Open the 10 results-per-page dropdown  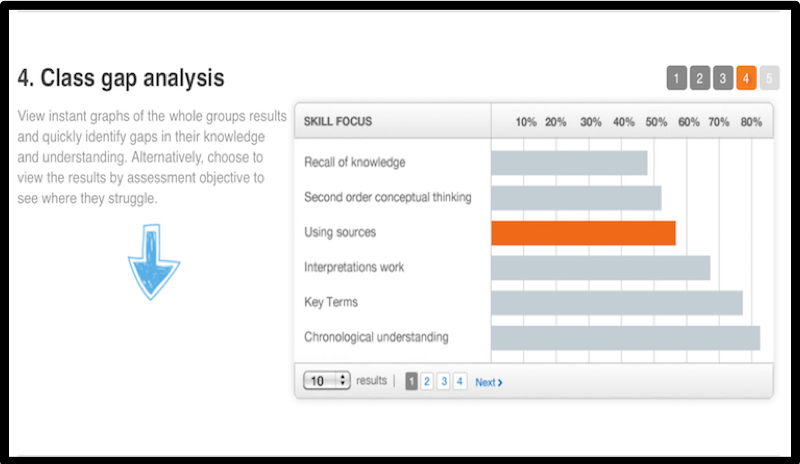point(327,380)
